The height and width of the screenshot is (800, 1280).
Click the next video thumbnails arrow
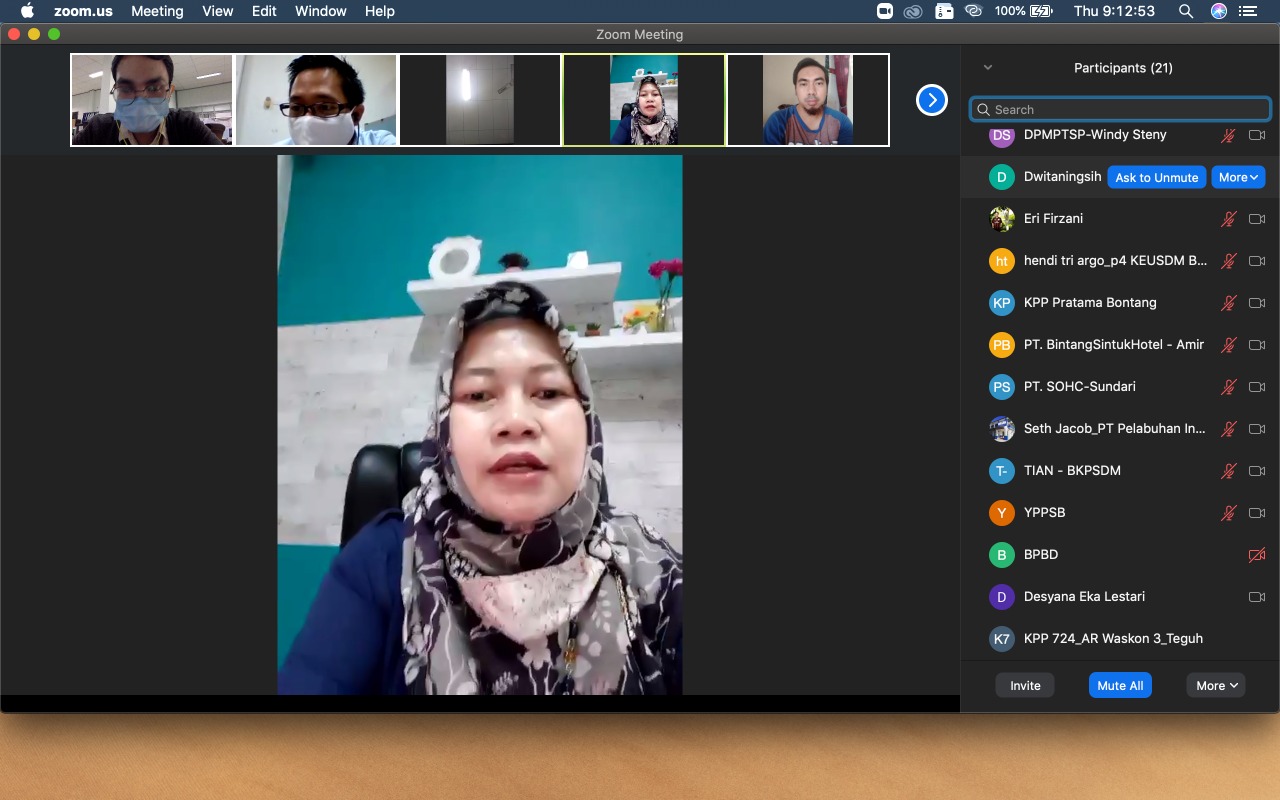click(x=931, y=100)
